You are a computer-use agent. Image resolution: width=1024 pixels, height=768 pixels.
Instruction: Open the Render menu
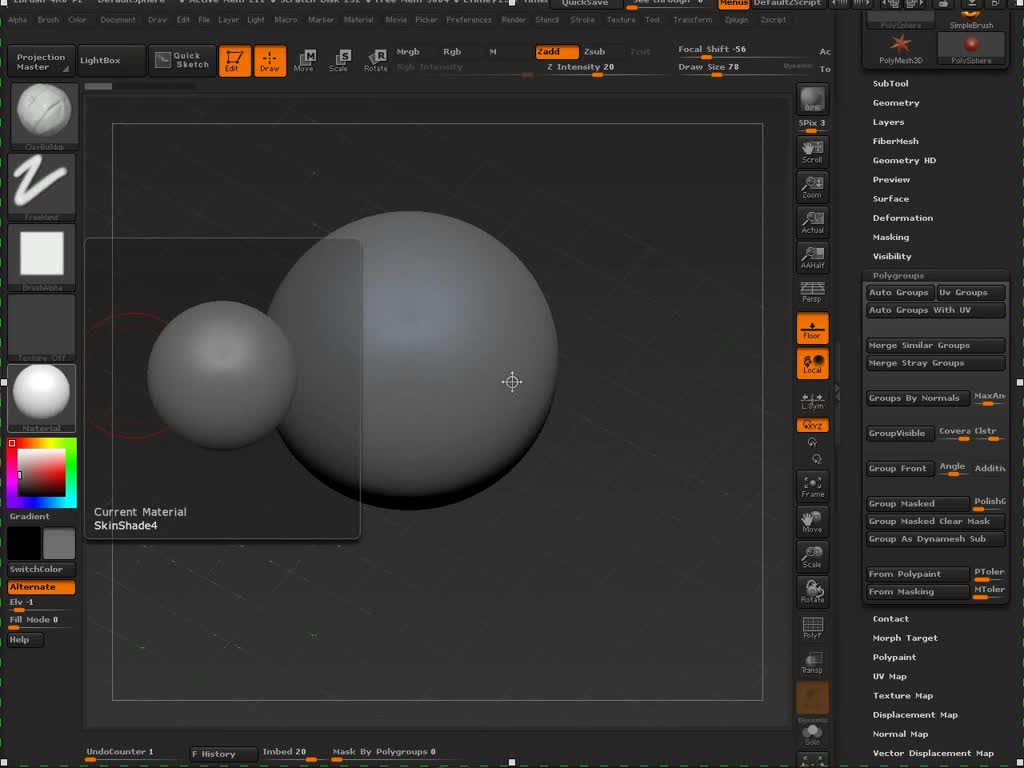(x=513, y=20)
